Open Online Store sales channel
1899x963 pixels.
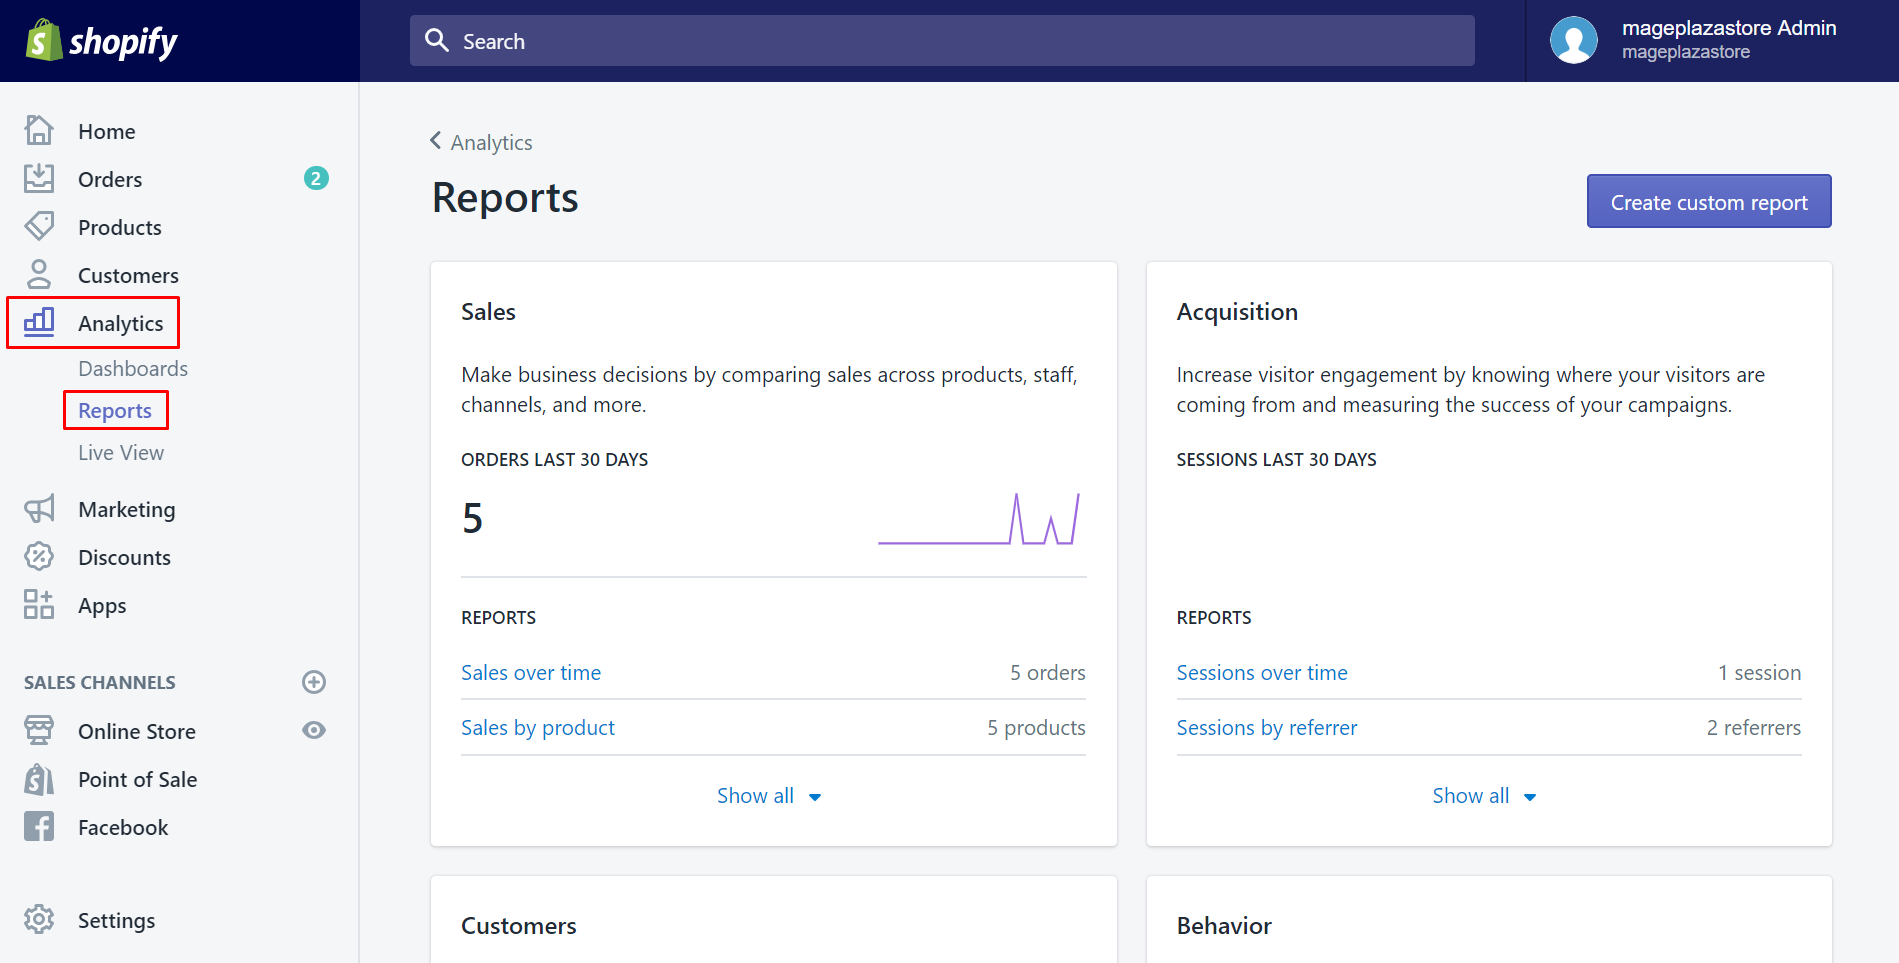[137, 731]
